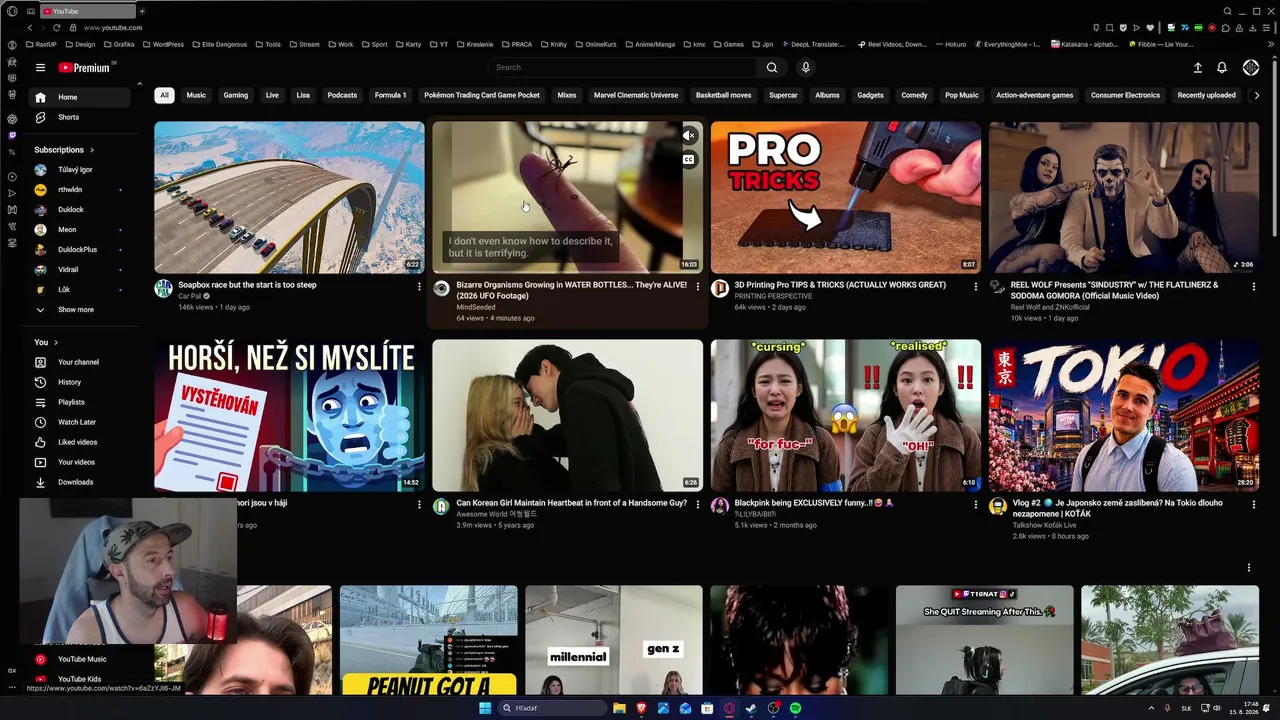The width and height of the screenshot is (1280, 720).
Task: Show more subscriptions in the sidebar
Action: coord(76,310)
